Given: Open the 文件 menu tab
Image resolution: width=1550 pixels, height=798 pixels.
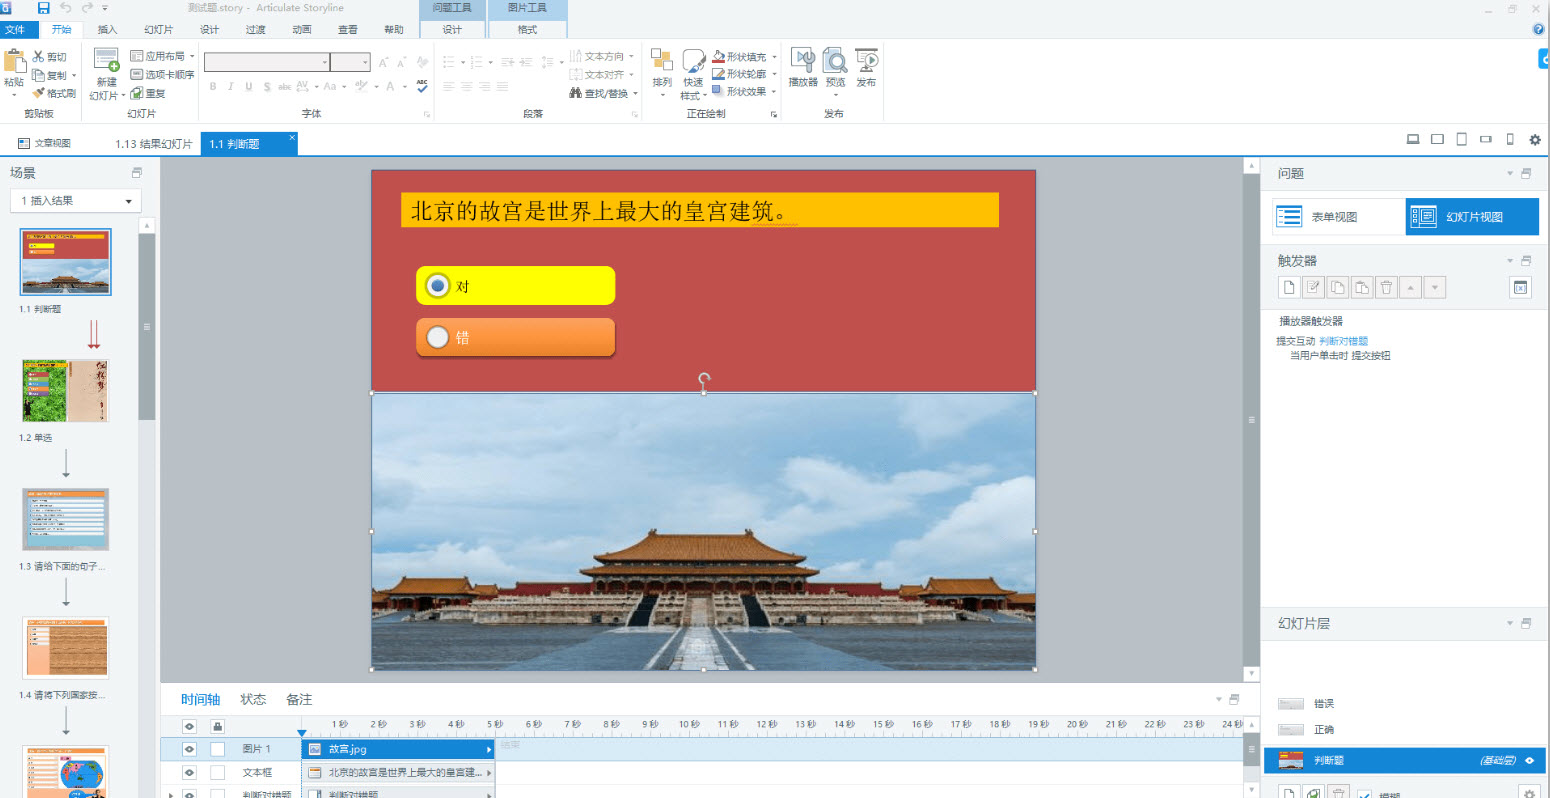Looking at the screenshot, I should 15,30.
